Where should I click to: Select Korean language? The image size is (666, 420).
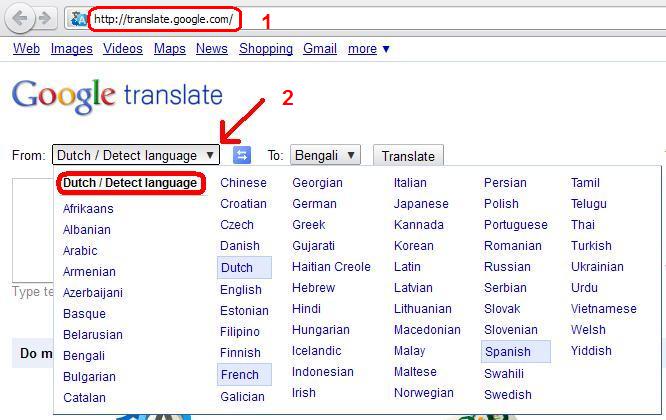pyautogui.click(x=414, y=246)
